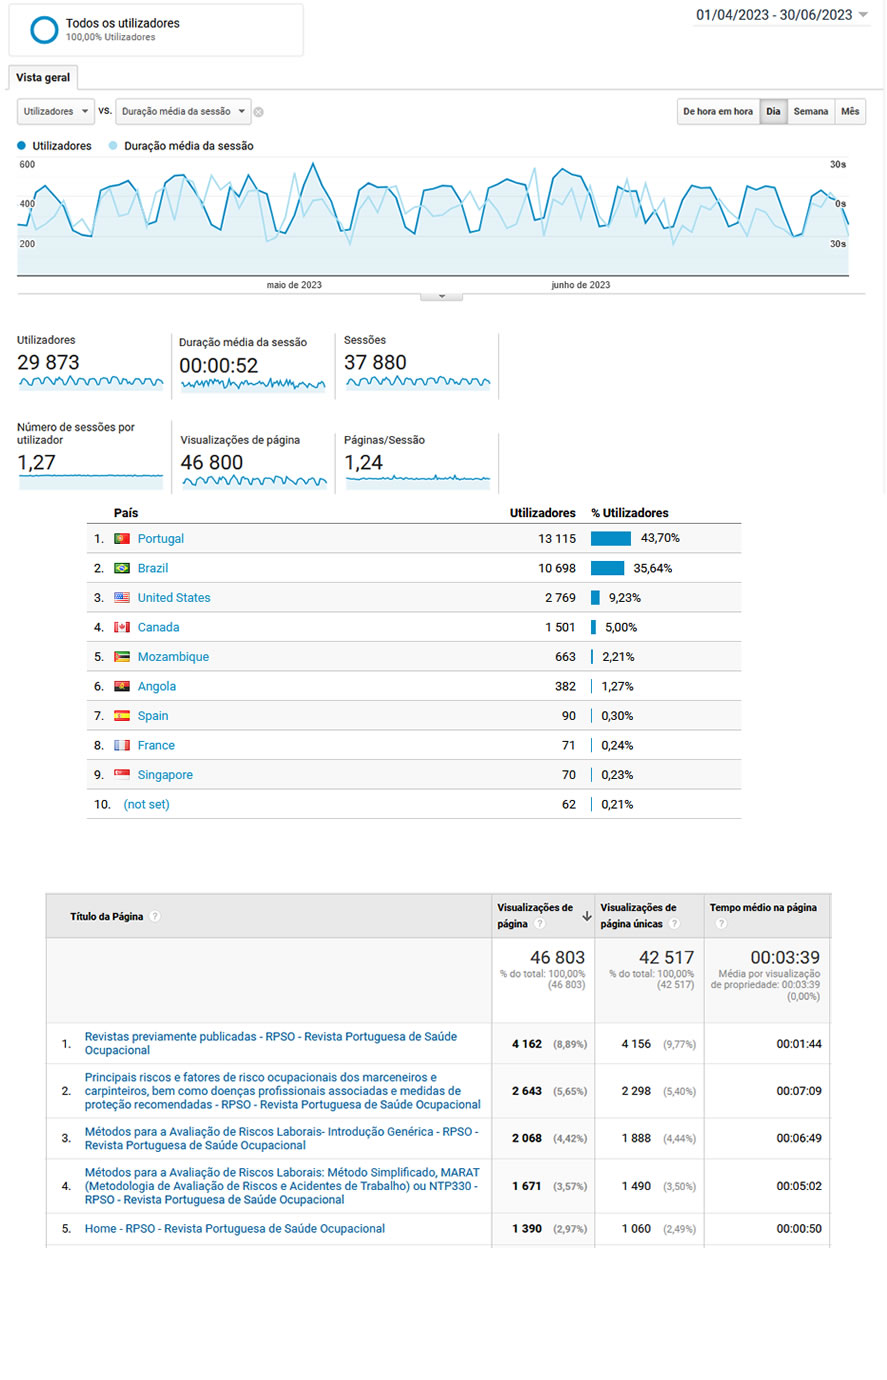Click the segment circle icon for Todos os utilizadores
Viewport: 887px width, 1380px height.
coord(44,30)
